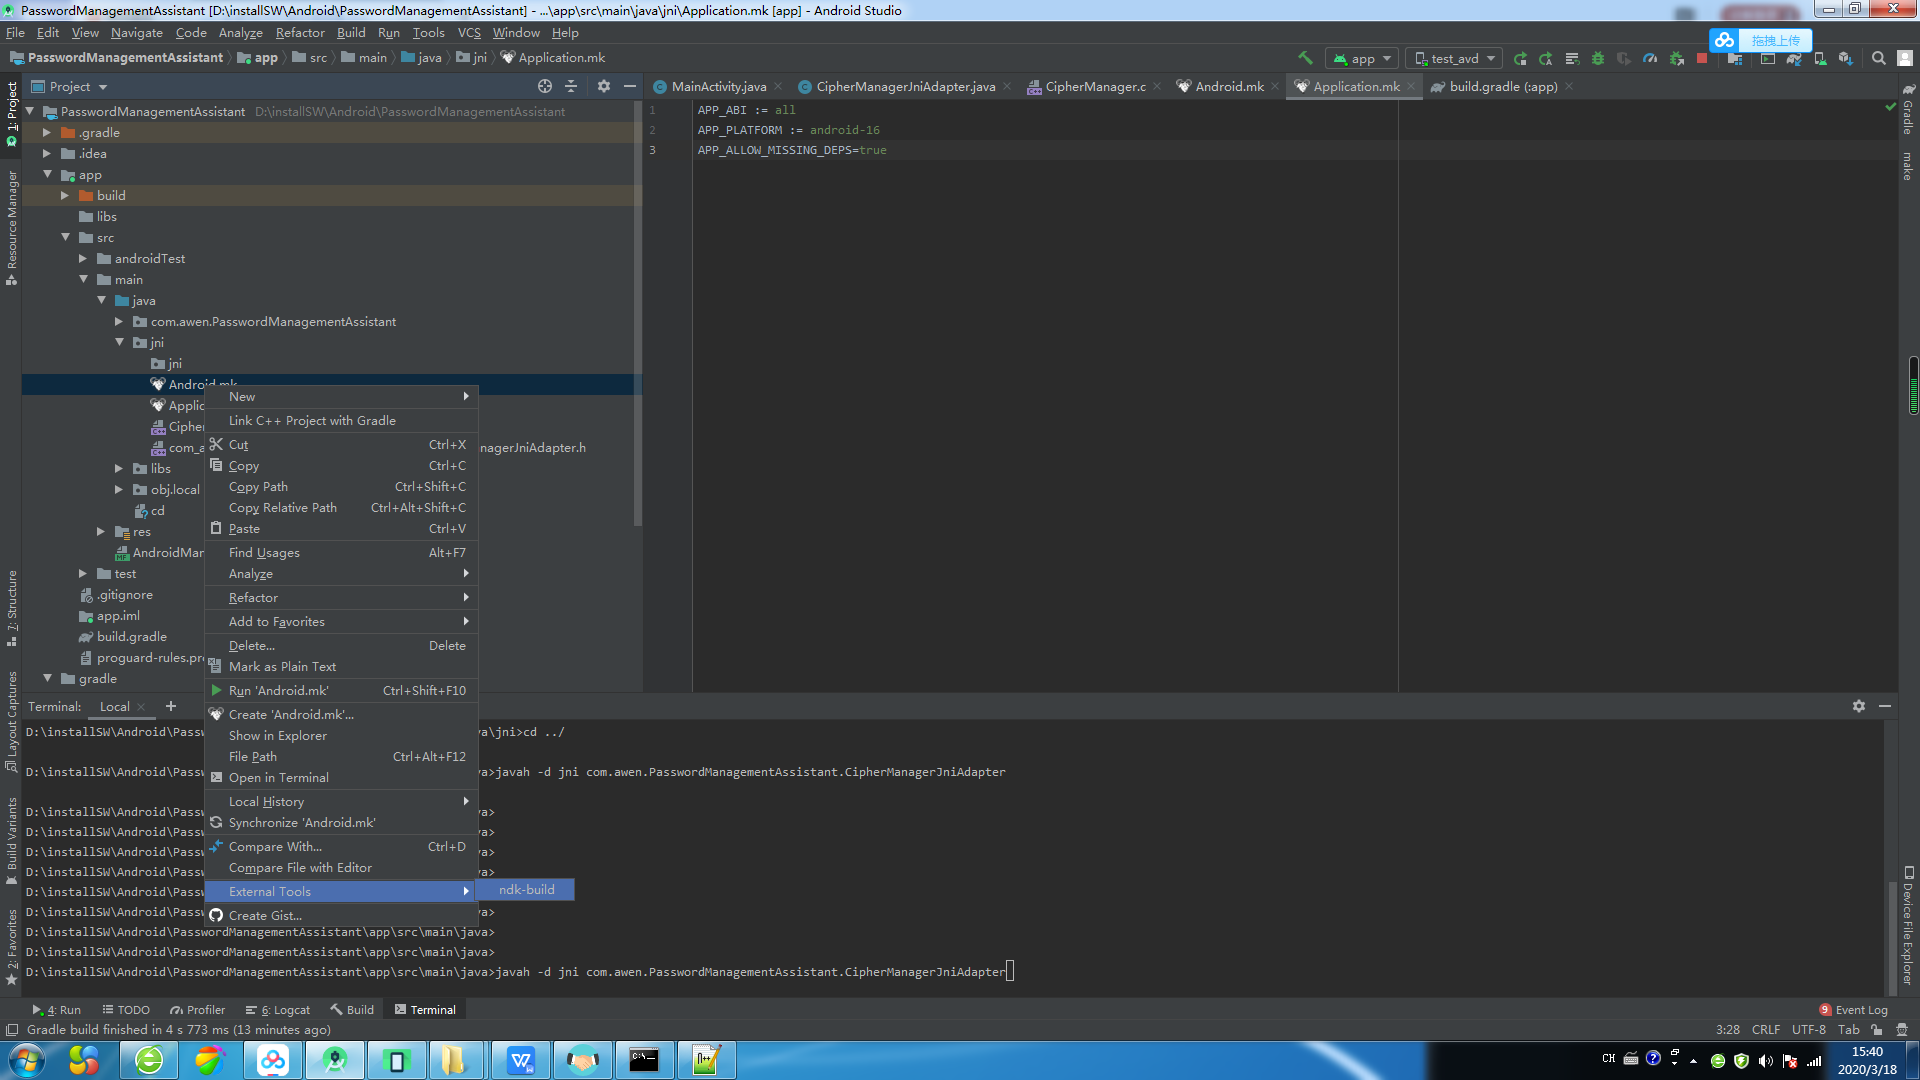Click Attach Debugger to Android Process icon
The height and width of the screenshot is (1080, 1920).
(x=1677, y=58)
